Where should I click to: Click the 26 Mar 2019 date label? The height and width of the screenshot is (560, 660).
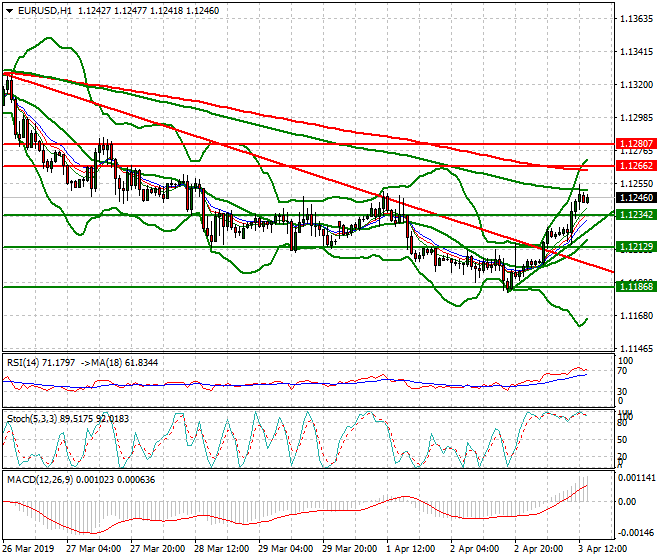[30, 550]
